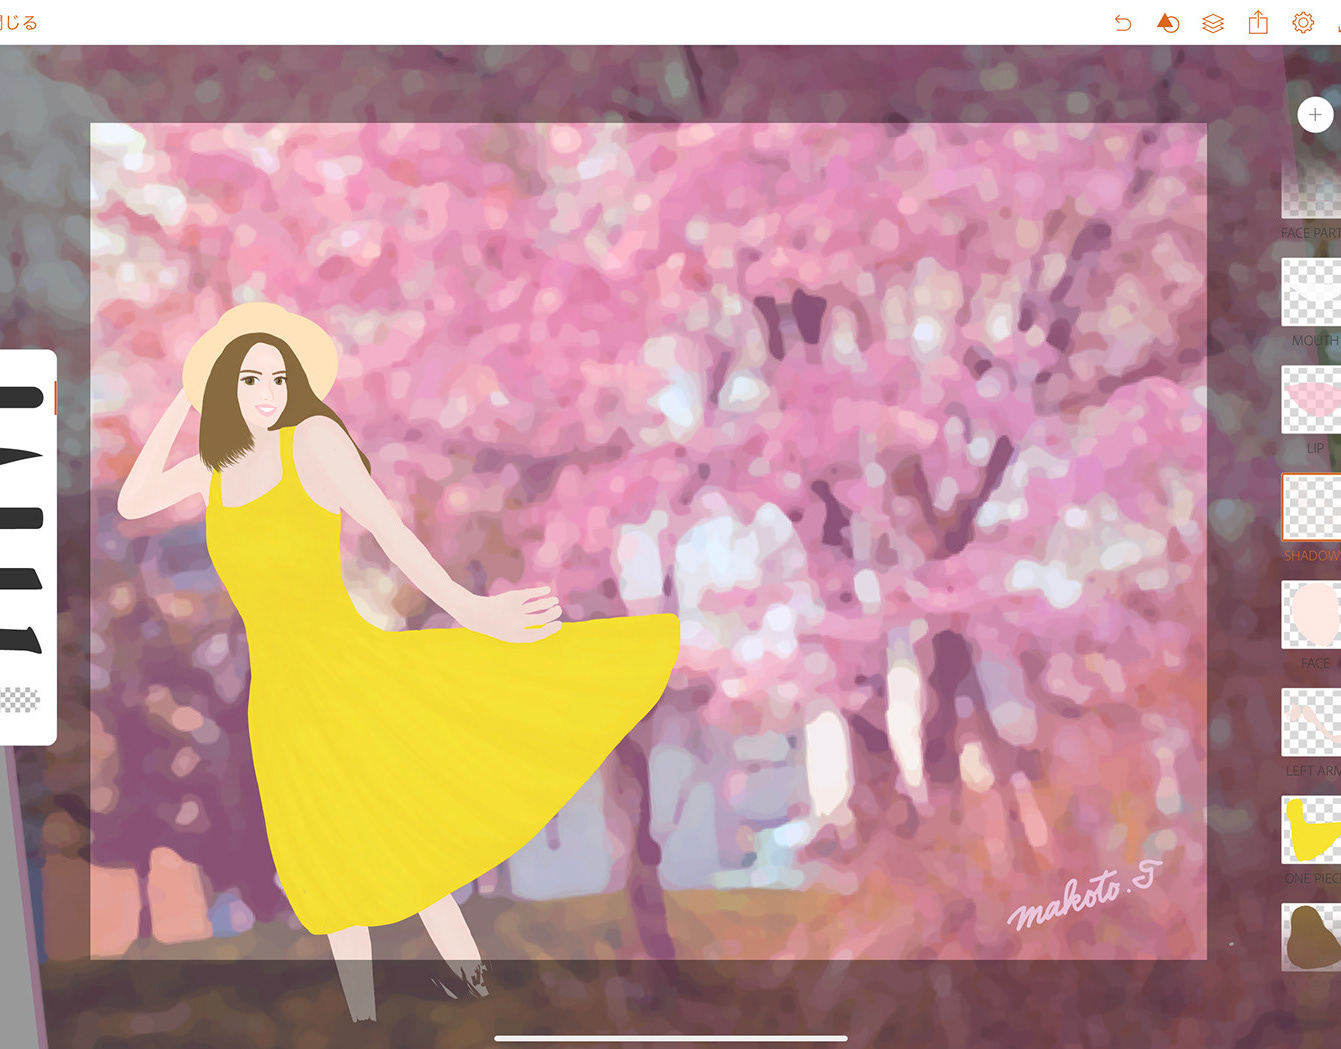The image size is (1341, 1049).
Task: Open the settings gear icon
Action: (x=1302, y=23)
